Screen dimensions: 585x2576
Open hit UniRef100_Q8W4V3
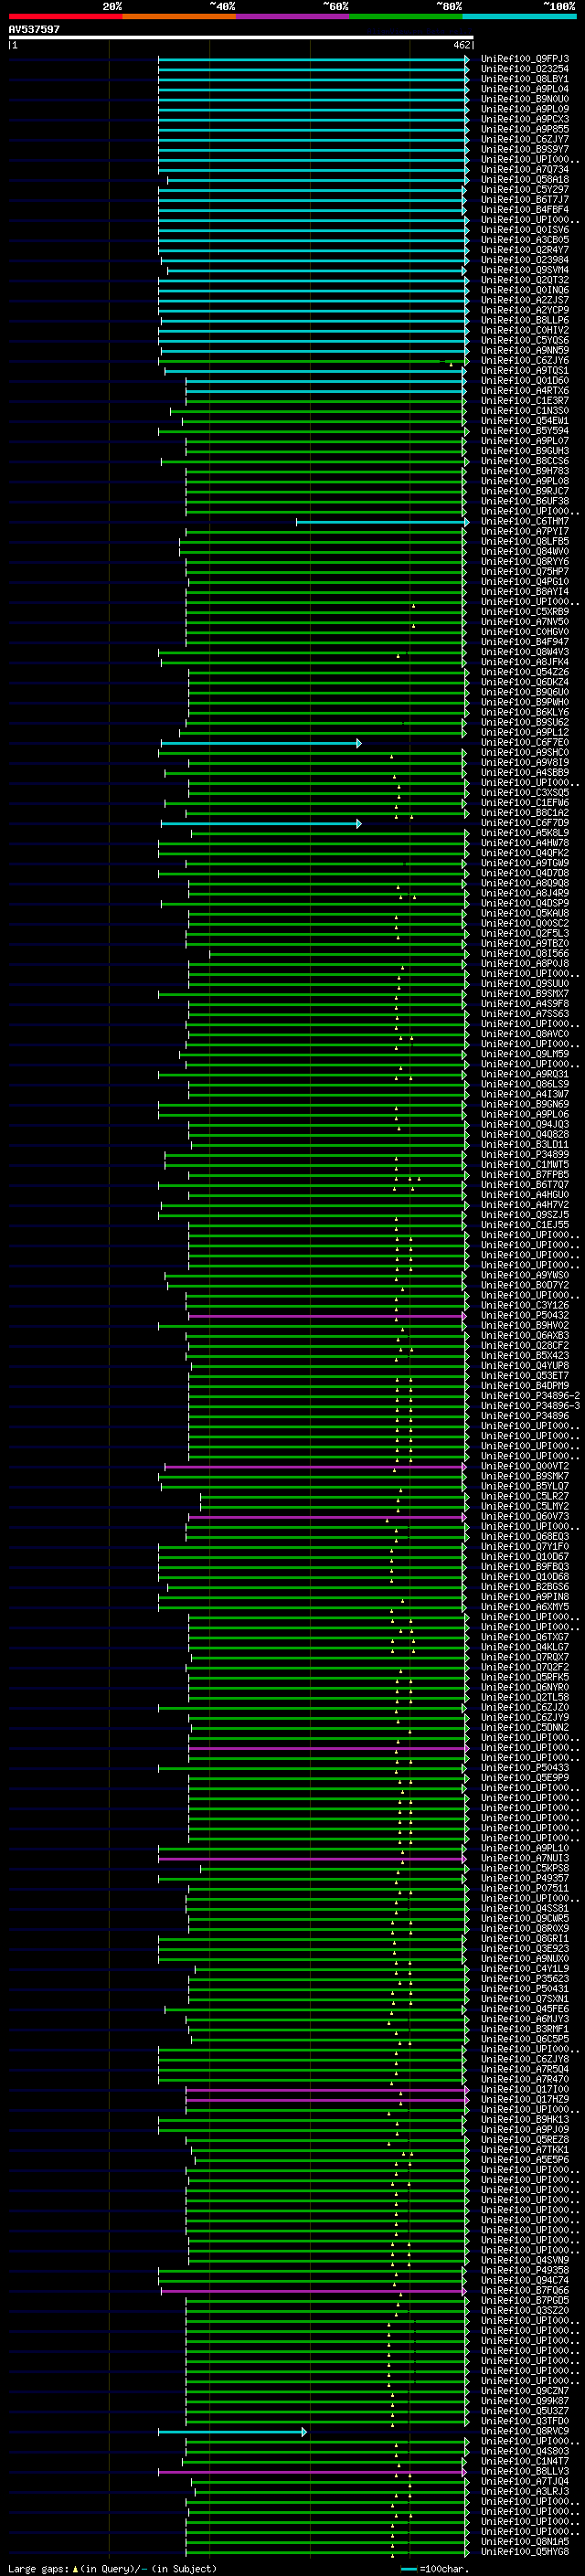point(524,652)
